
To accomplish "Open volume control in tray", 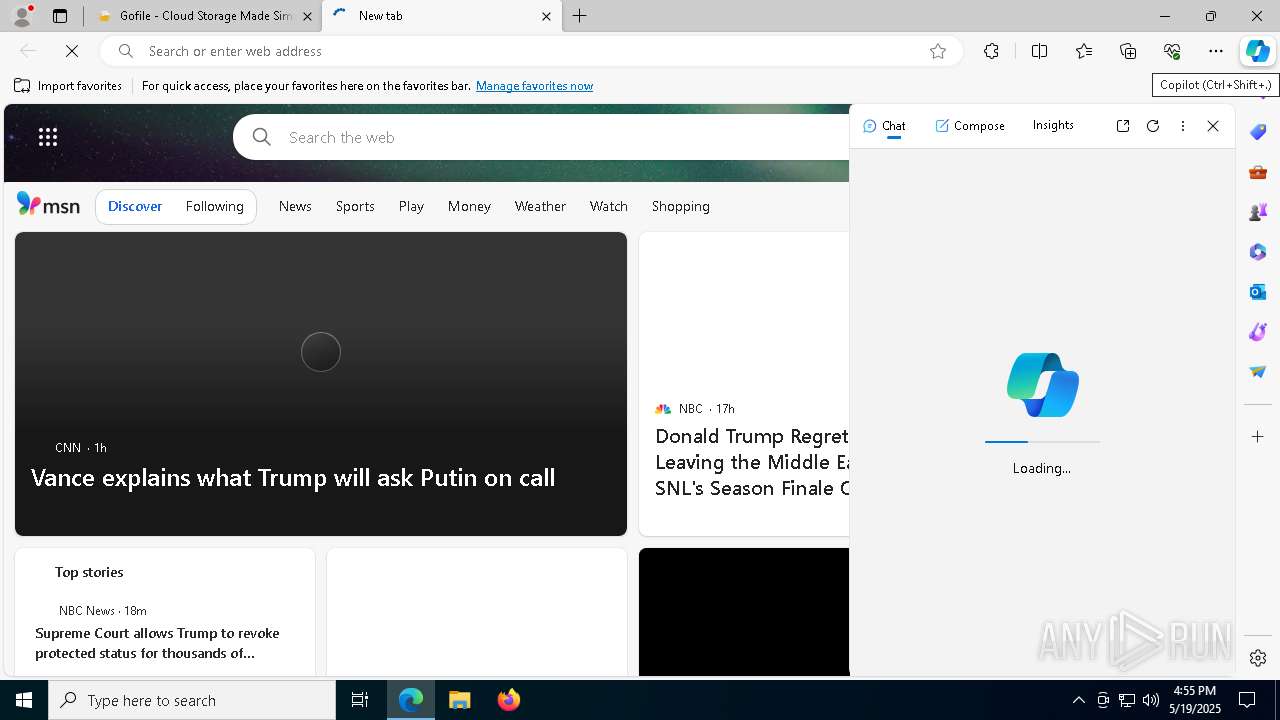I will [1151, 700].
